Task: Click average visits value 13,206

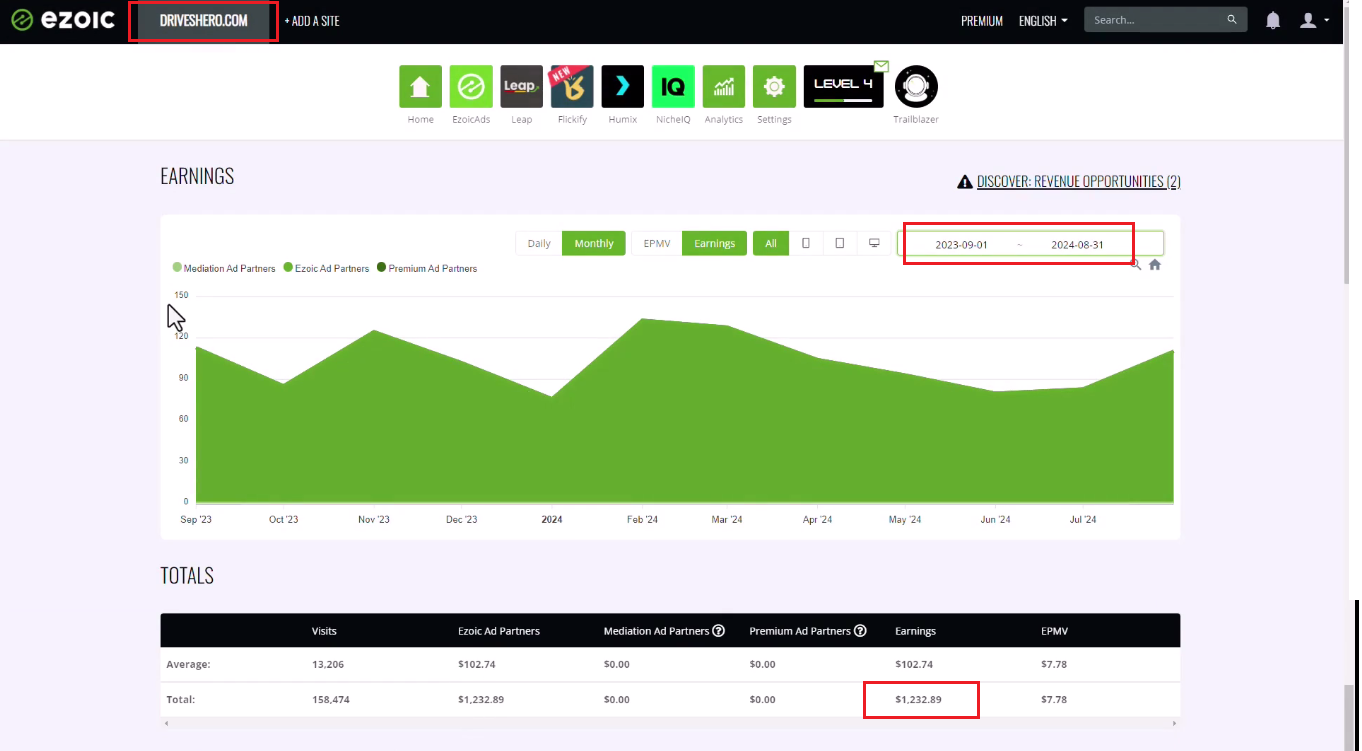Action: (x=328, y=664)
